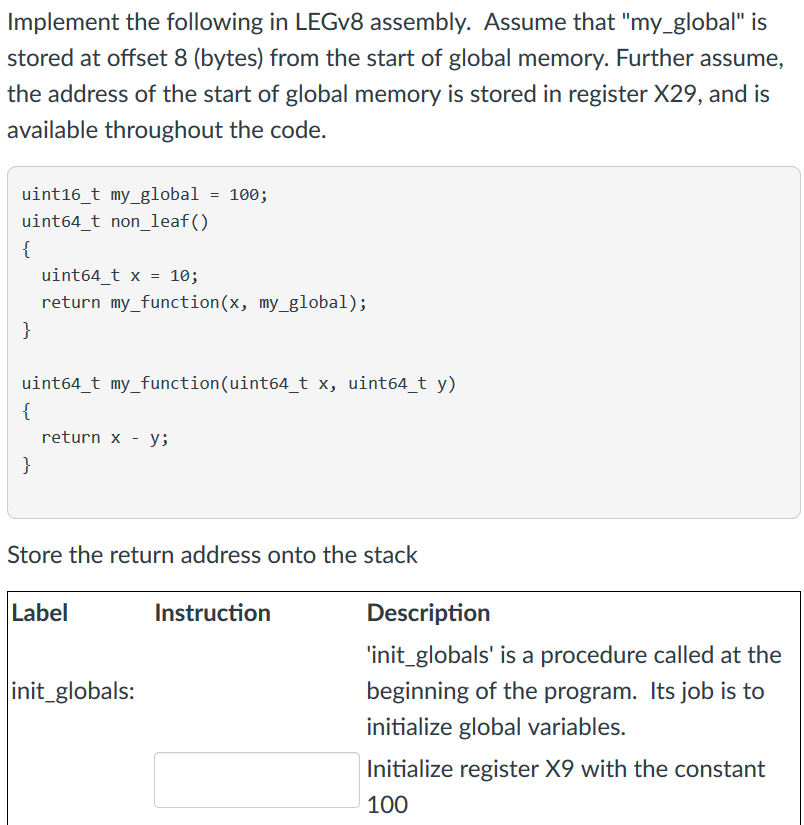Click the Label column header
This screenshot has width=804, height=825.
(x=40, y=613)
